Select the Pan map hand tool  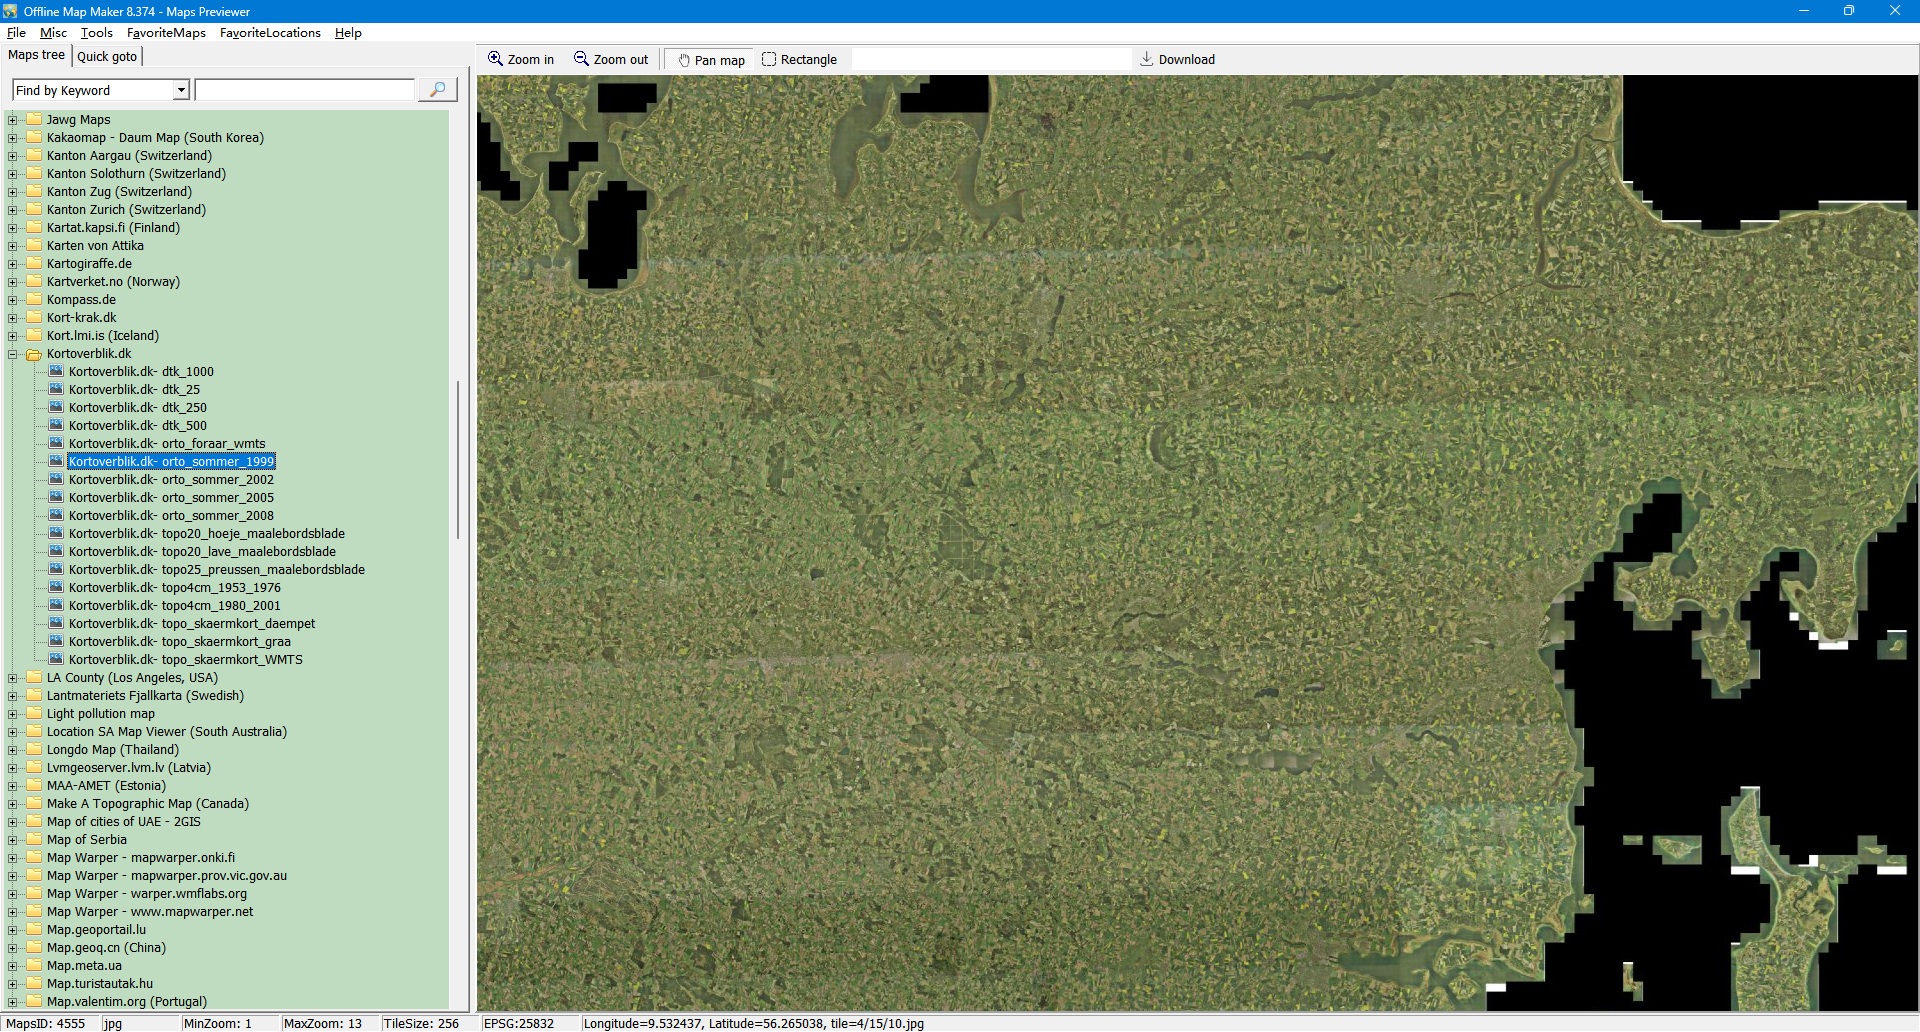tap(685, 60)
